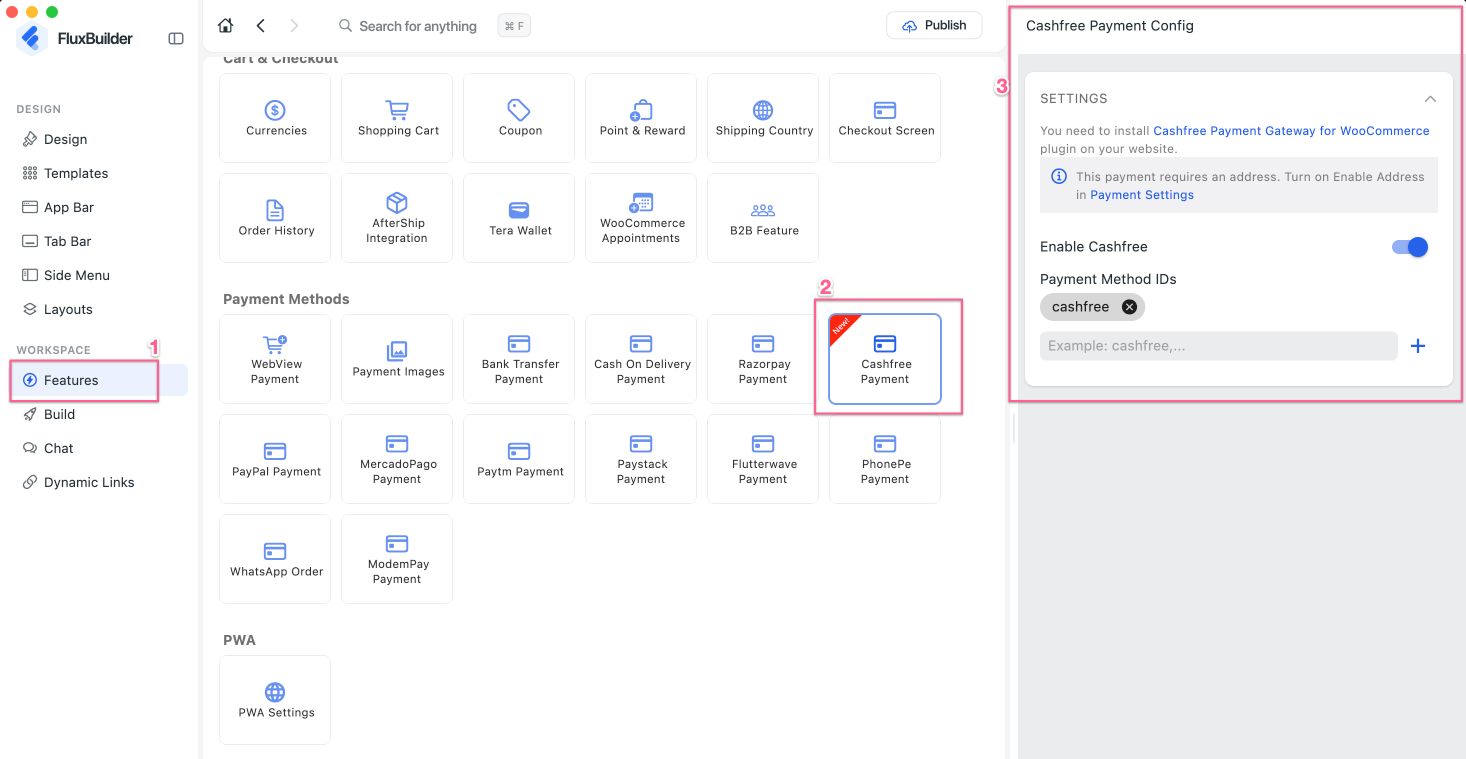
Task: Open PWA Settings card
Action: pyautogui.click(x=275, y=700)
